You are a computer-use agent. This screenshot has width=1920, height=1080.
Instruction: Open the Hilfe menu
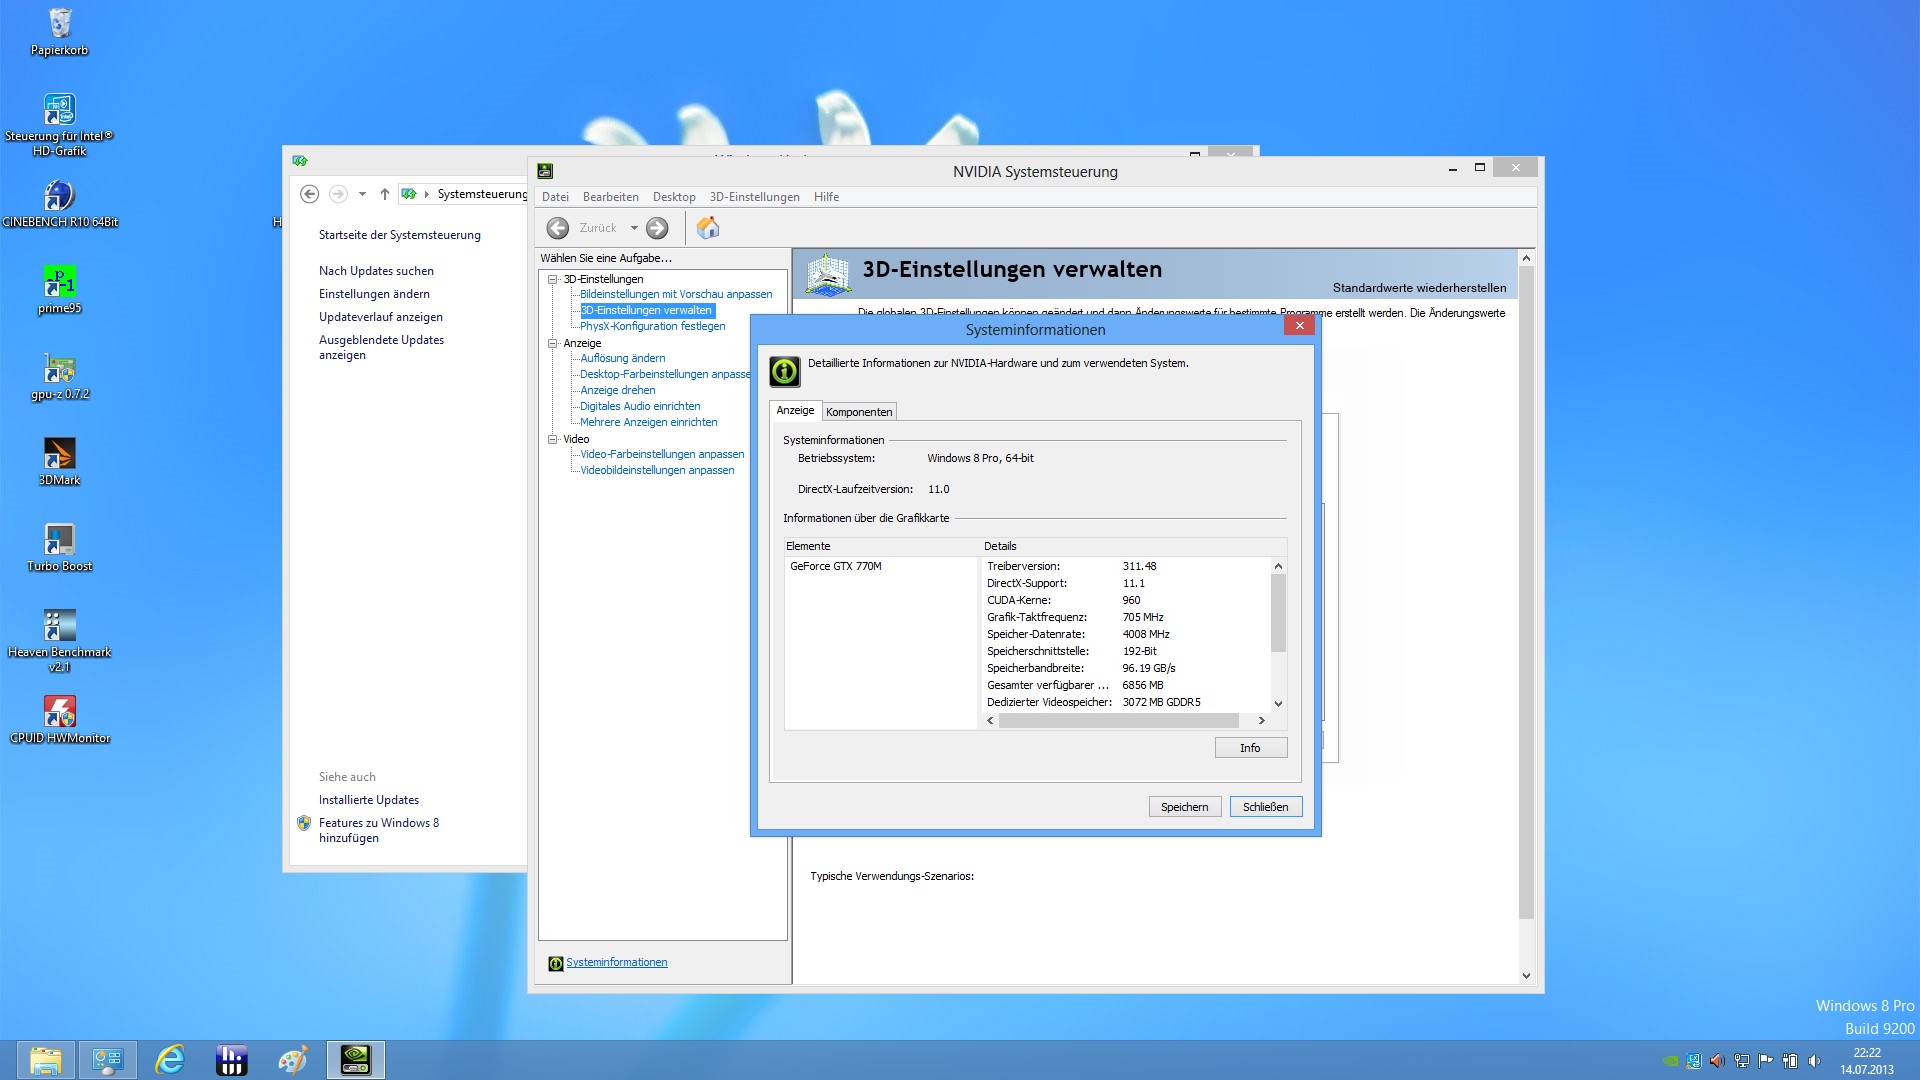826,197
